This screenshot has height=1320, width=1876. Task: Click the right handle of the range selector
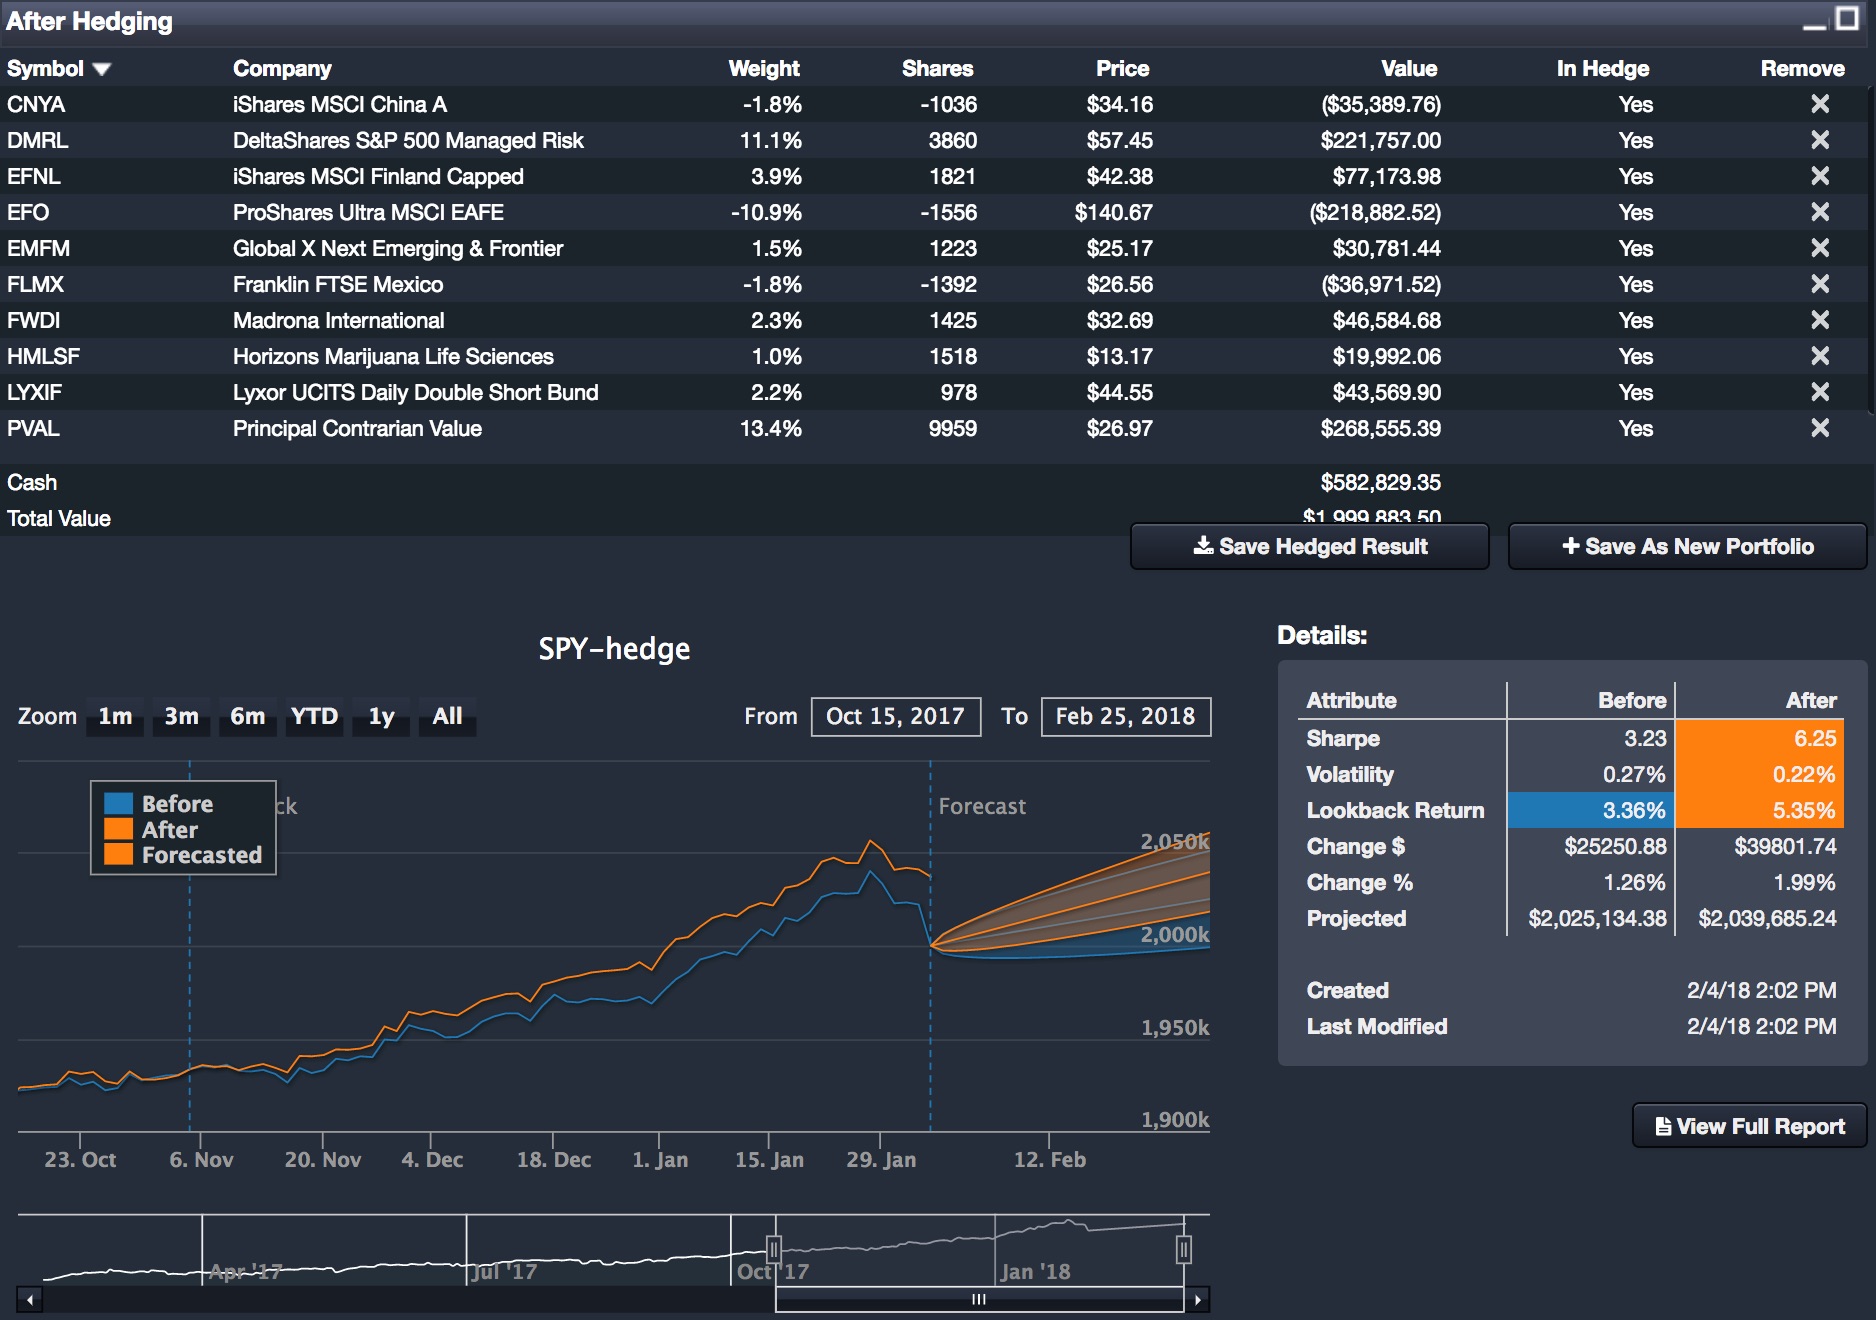[1184, 1248]
